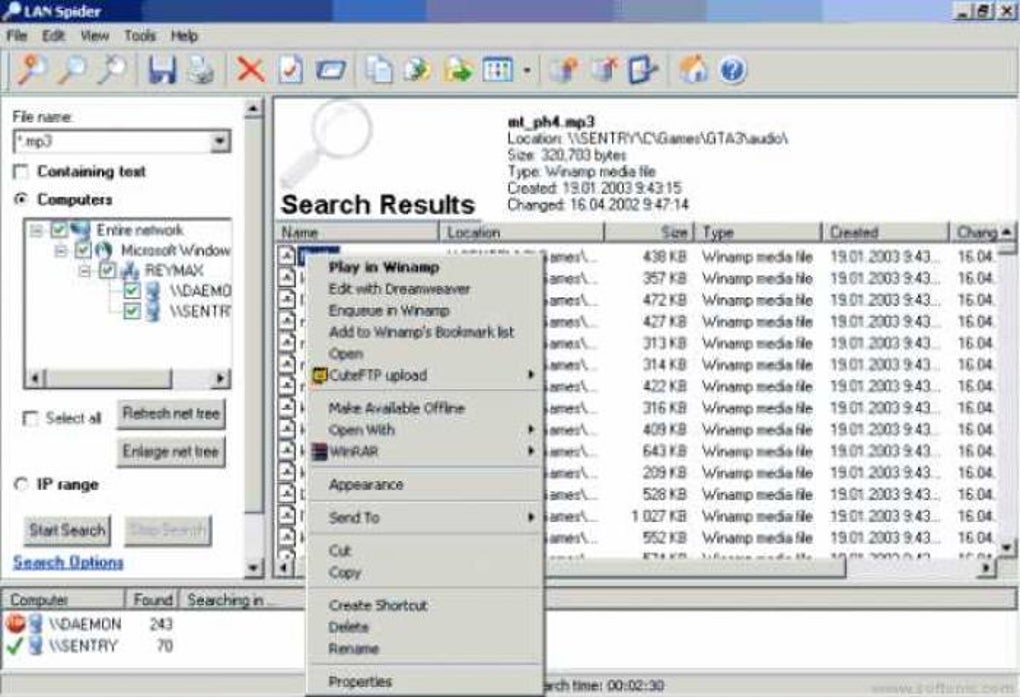Click the Enlarge net tree button
1020x697 pixels.
171,452
